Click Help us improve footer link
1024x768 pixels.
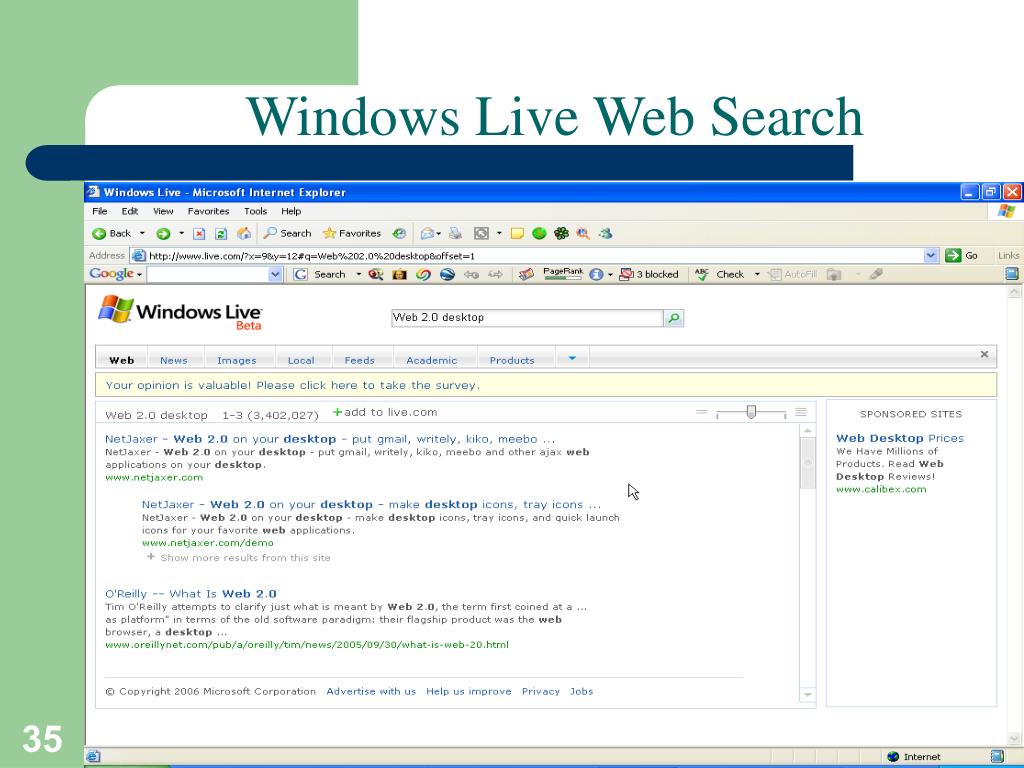(469, 691)
